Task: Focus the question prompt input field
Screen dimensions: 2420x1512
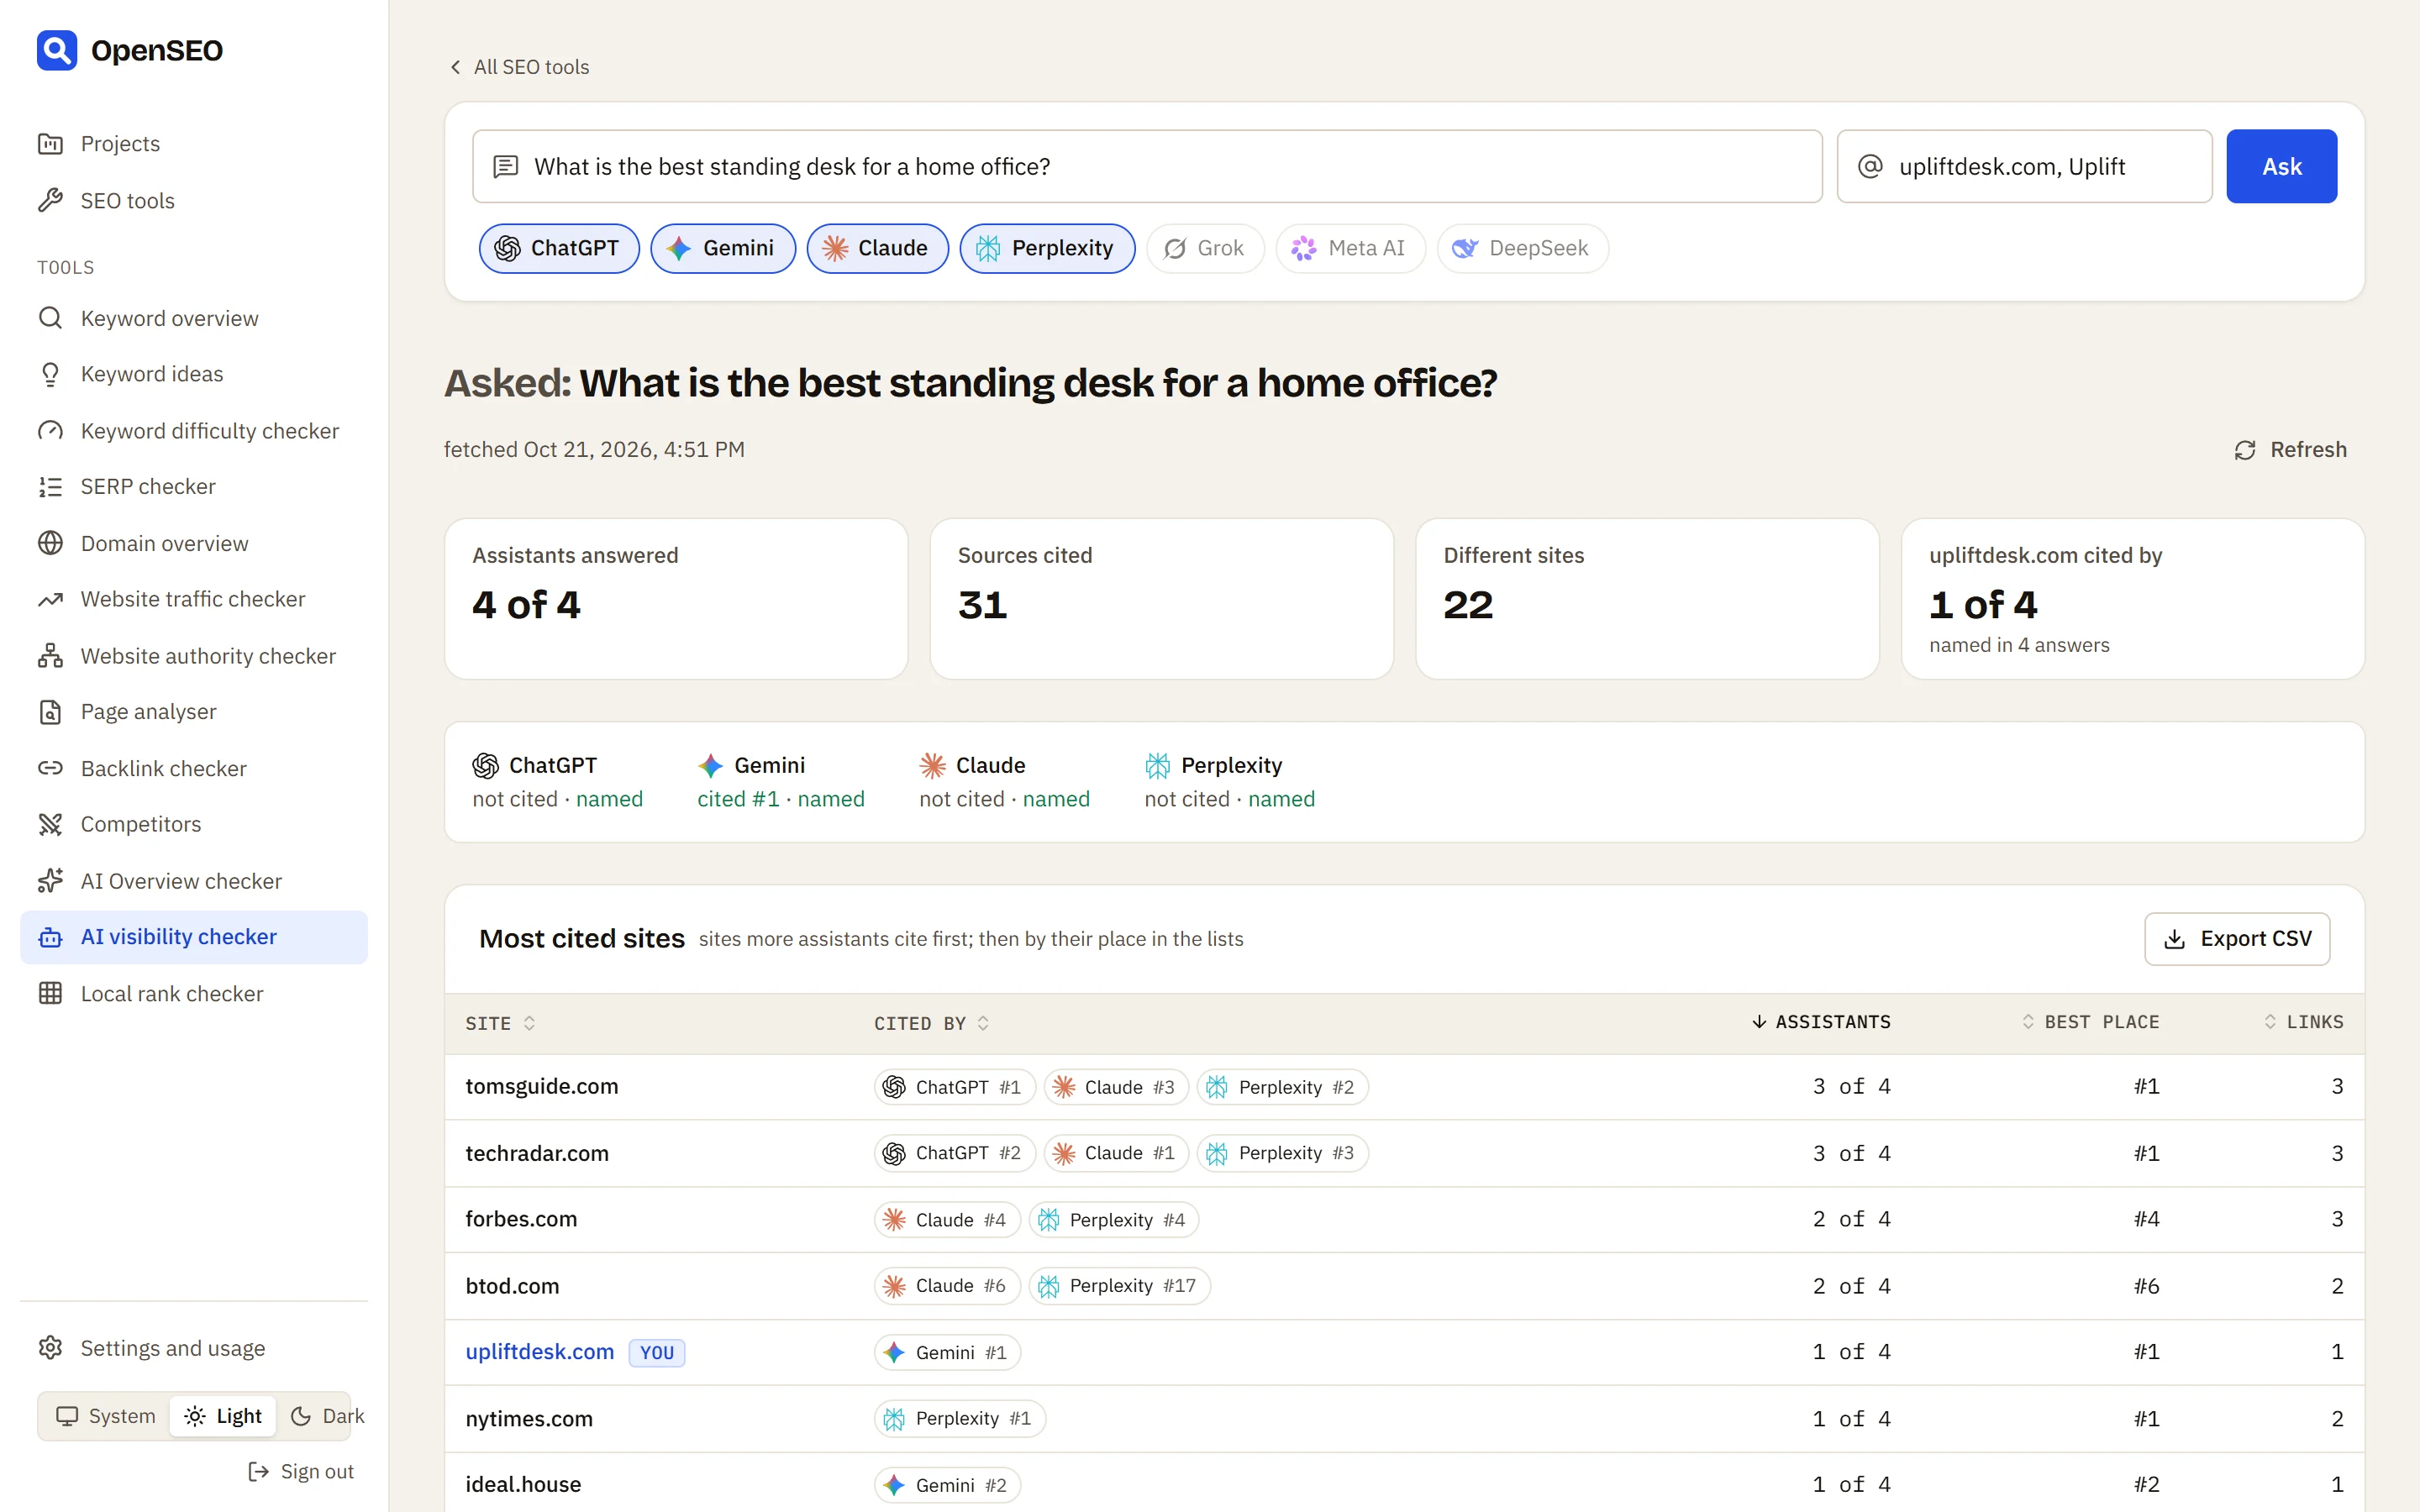Action: (x=1147, y=166)
